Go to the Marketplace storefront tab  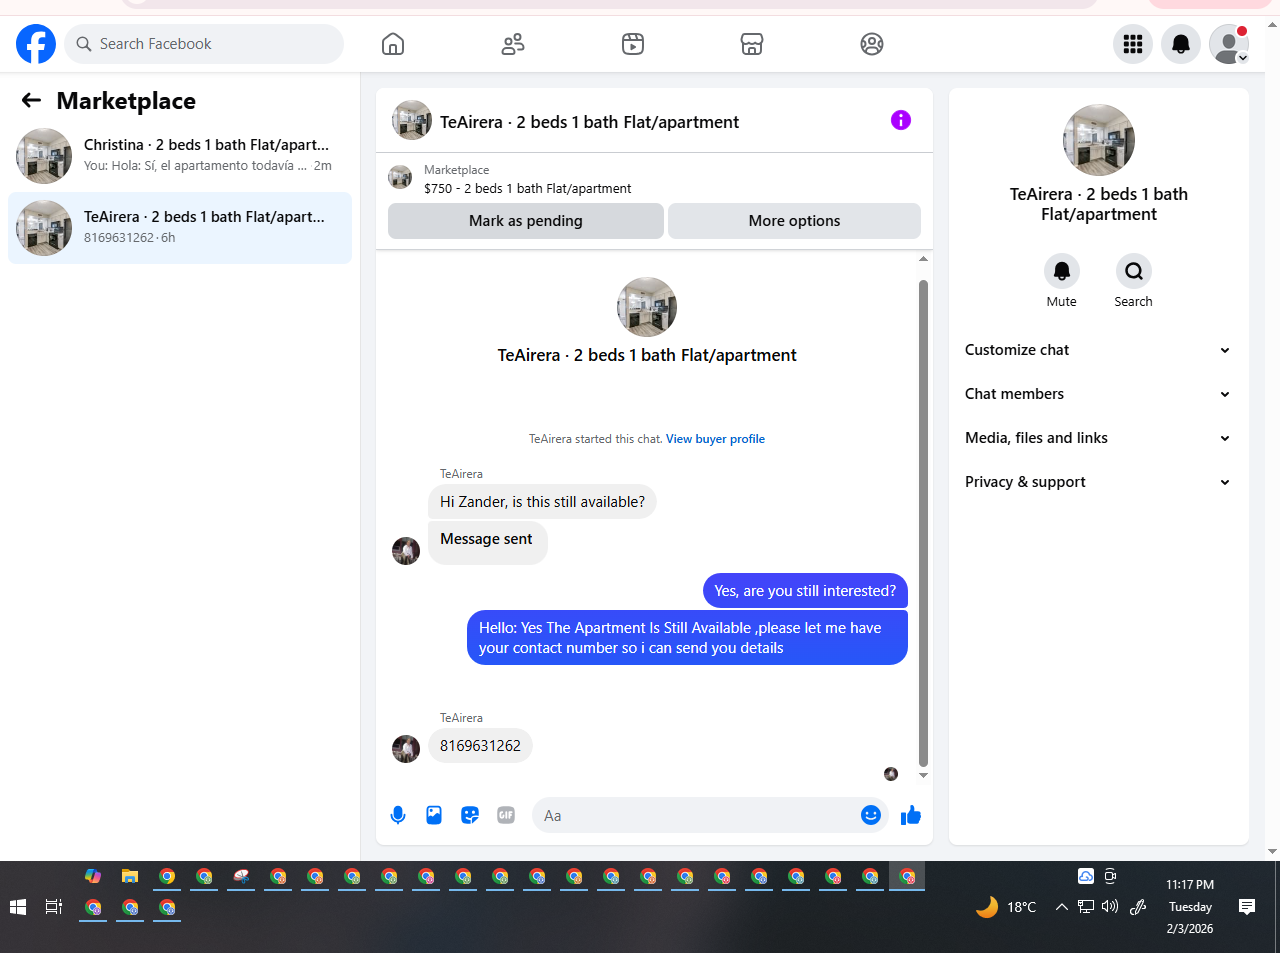(752, 44)
